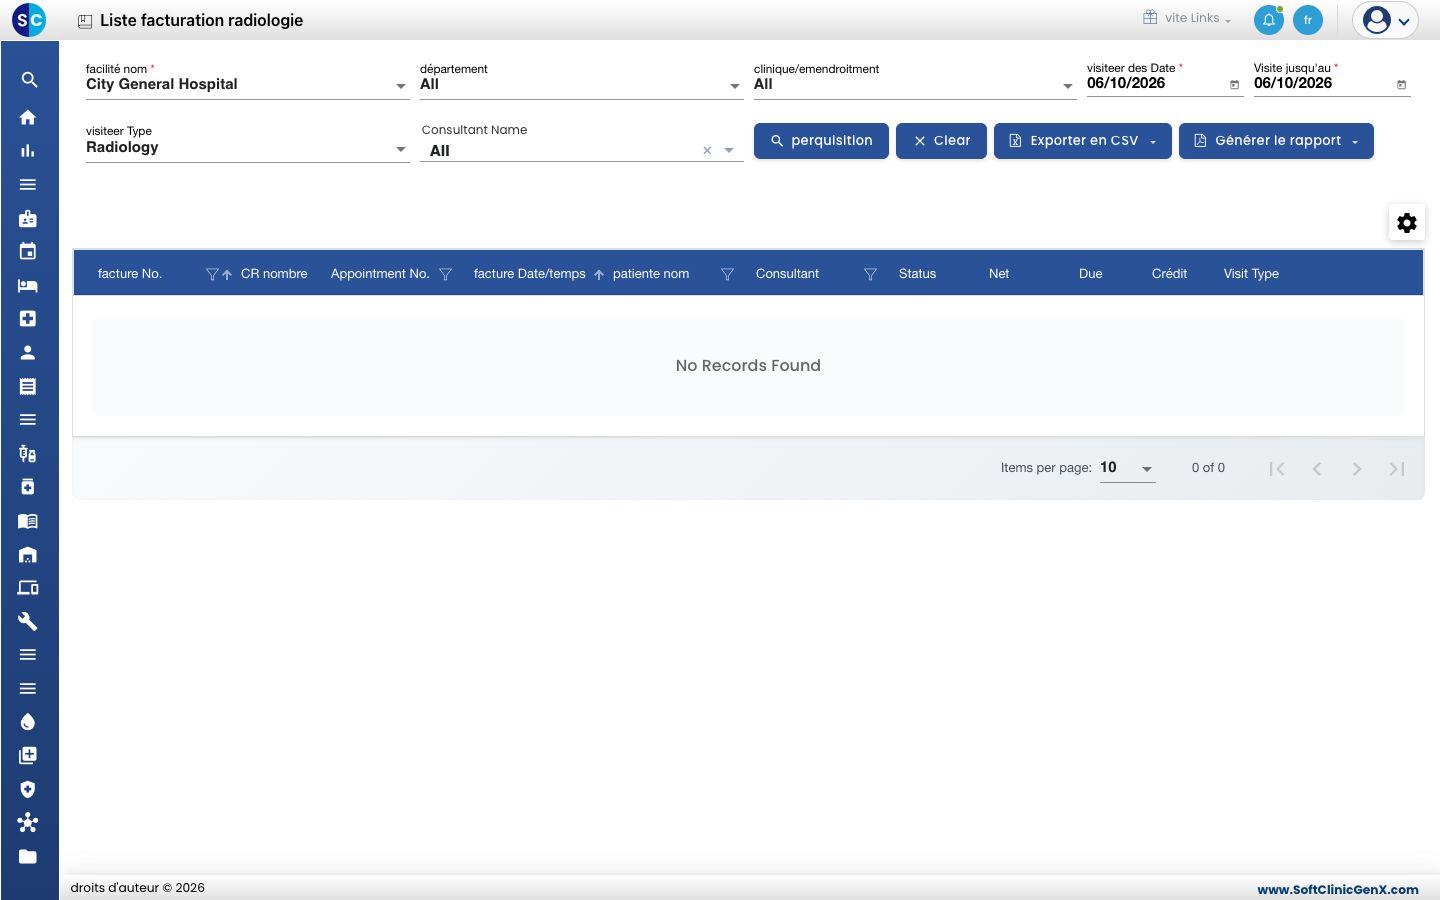Open the vite Links menu
Screen dimensions: 1440x900
pos(1188,18)
